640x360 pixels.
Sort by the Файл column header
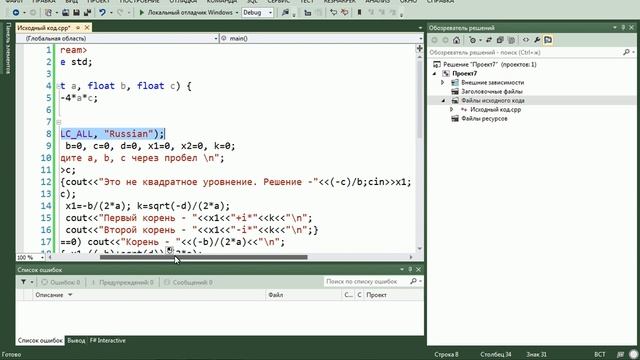[303, 295]
